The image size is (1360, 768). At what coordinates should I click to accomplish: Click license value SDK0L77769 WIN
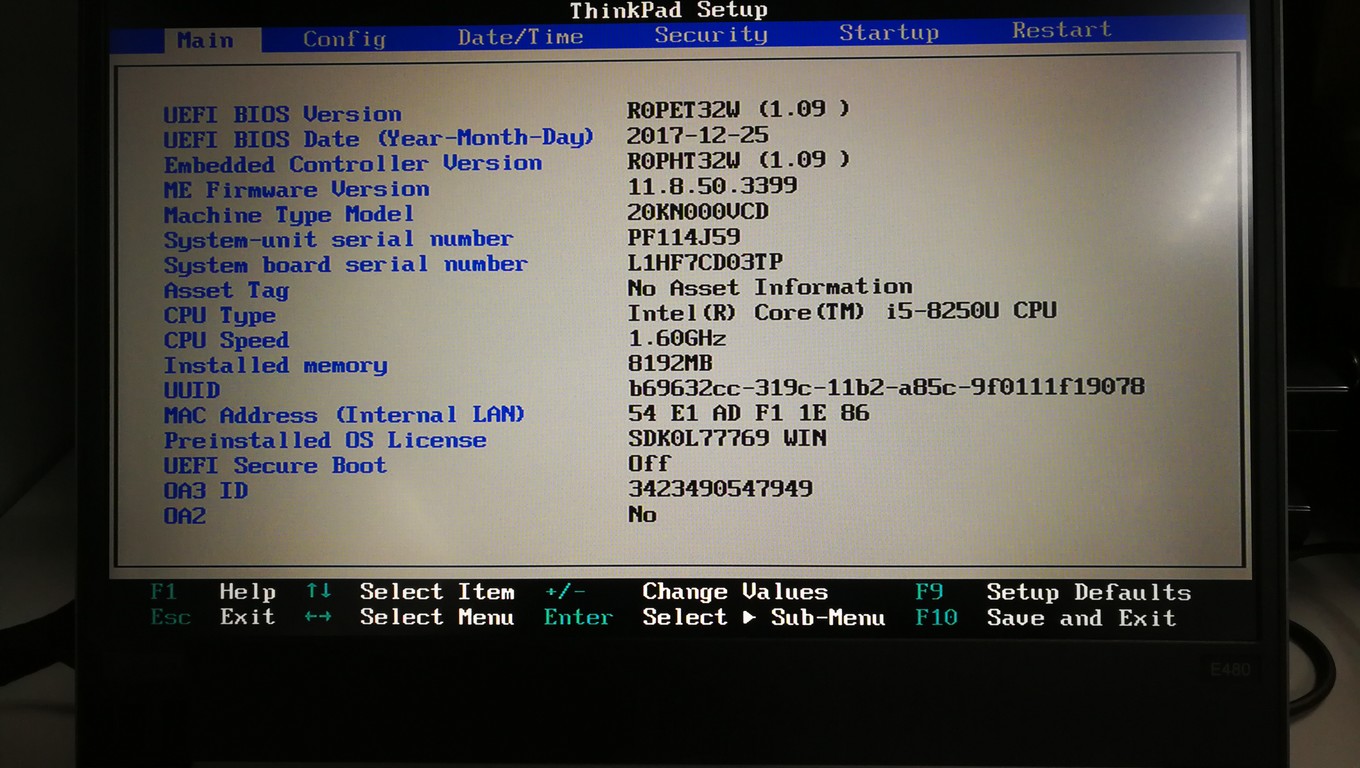727,438
